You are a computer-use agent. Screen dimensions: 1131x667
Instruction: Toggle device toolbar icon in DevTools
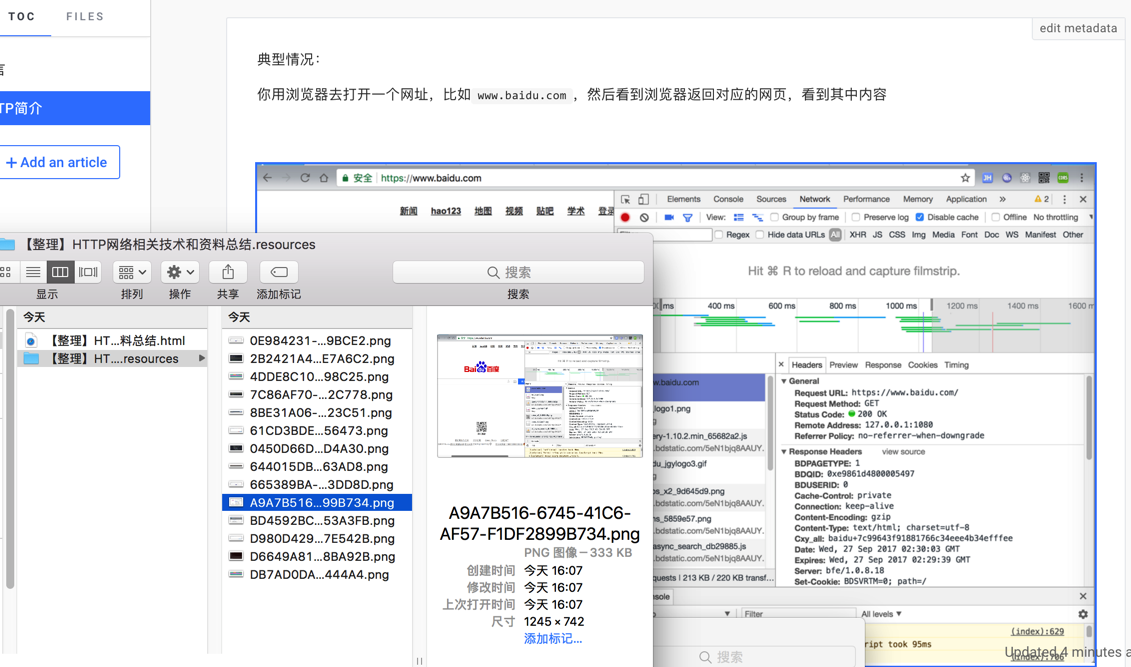click(643, 199)
